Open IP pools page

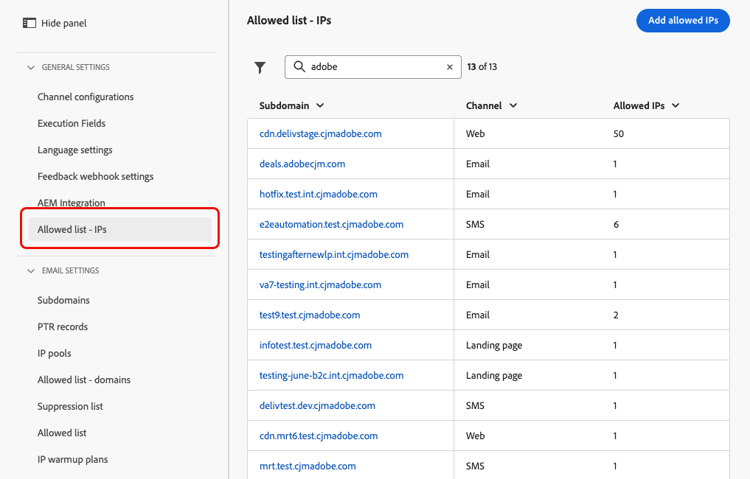pyautogui.click(x=55, y=353)
